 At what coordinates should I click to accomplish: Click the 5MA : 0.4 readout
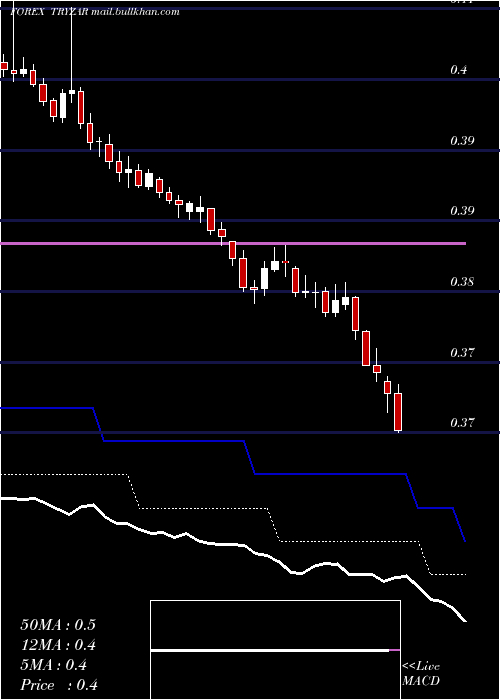click(54, 665)
